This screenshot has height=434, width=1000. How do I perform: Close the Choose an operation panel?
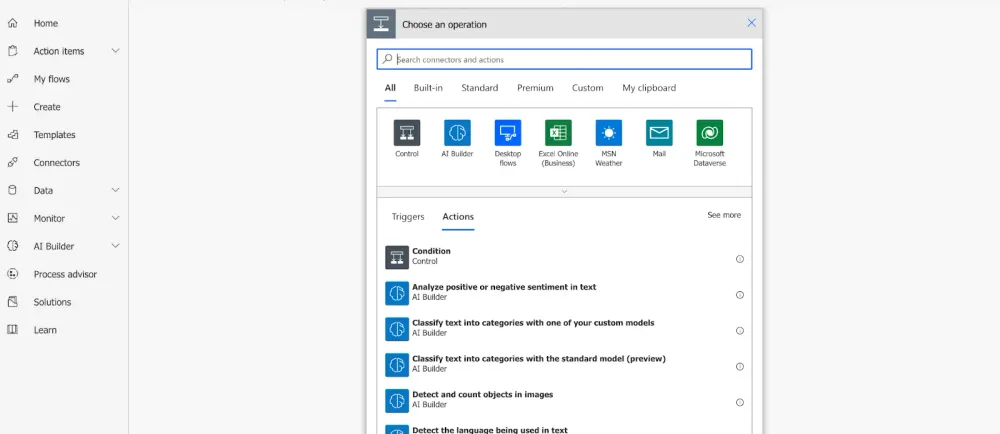tap(752, 23)
